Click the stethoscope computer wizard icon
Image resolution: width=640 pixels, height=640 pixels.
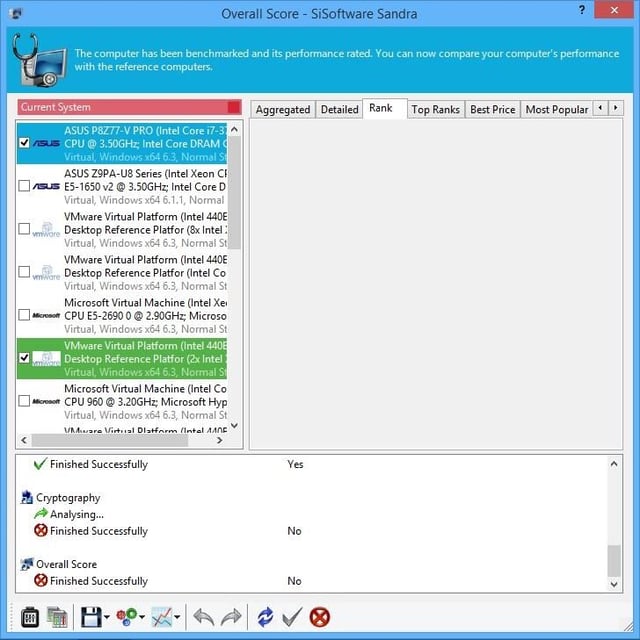tap(39, 60)
